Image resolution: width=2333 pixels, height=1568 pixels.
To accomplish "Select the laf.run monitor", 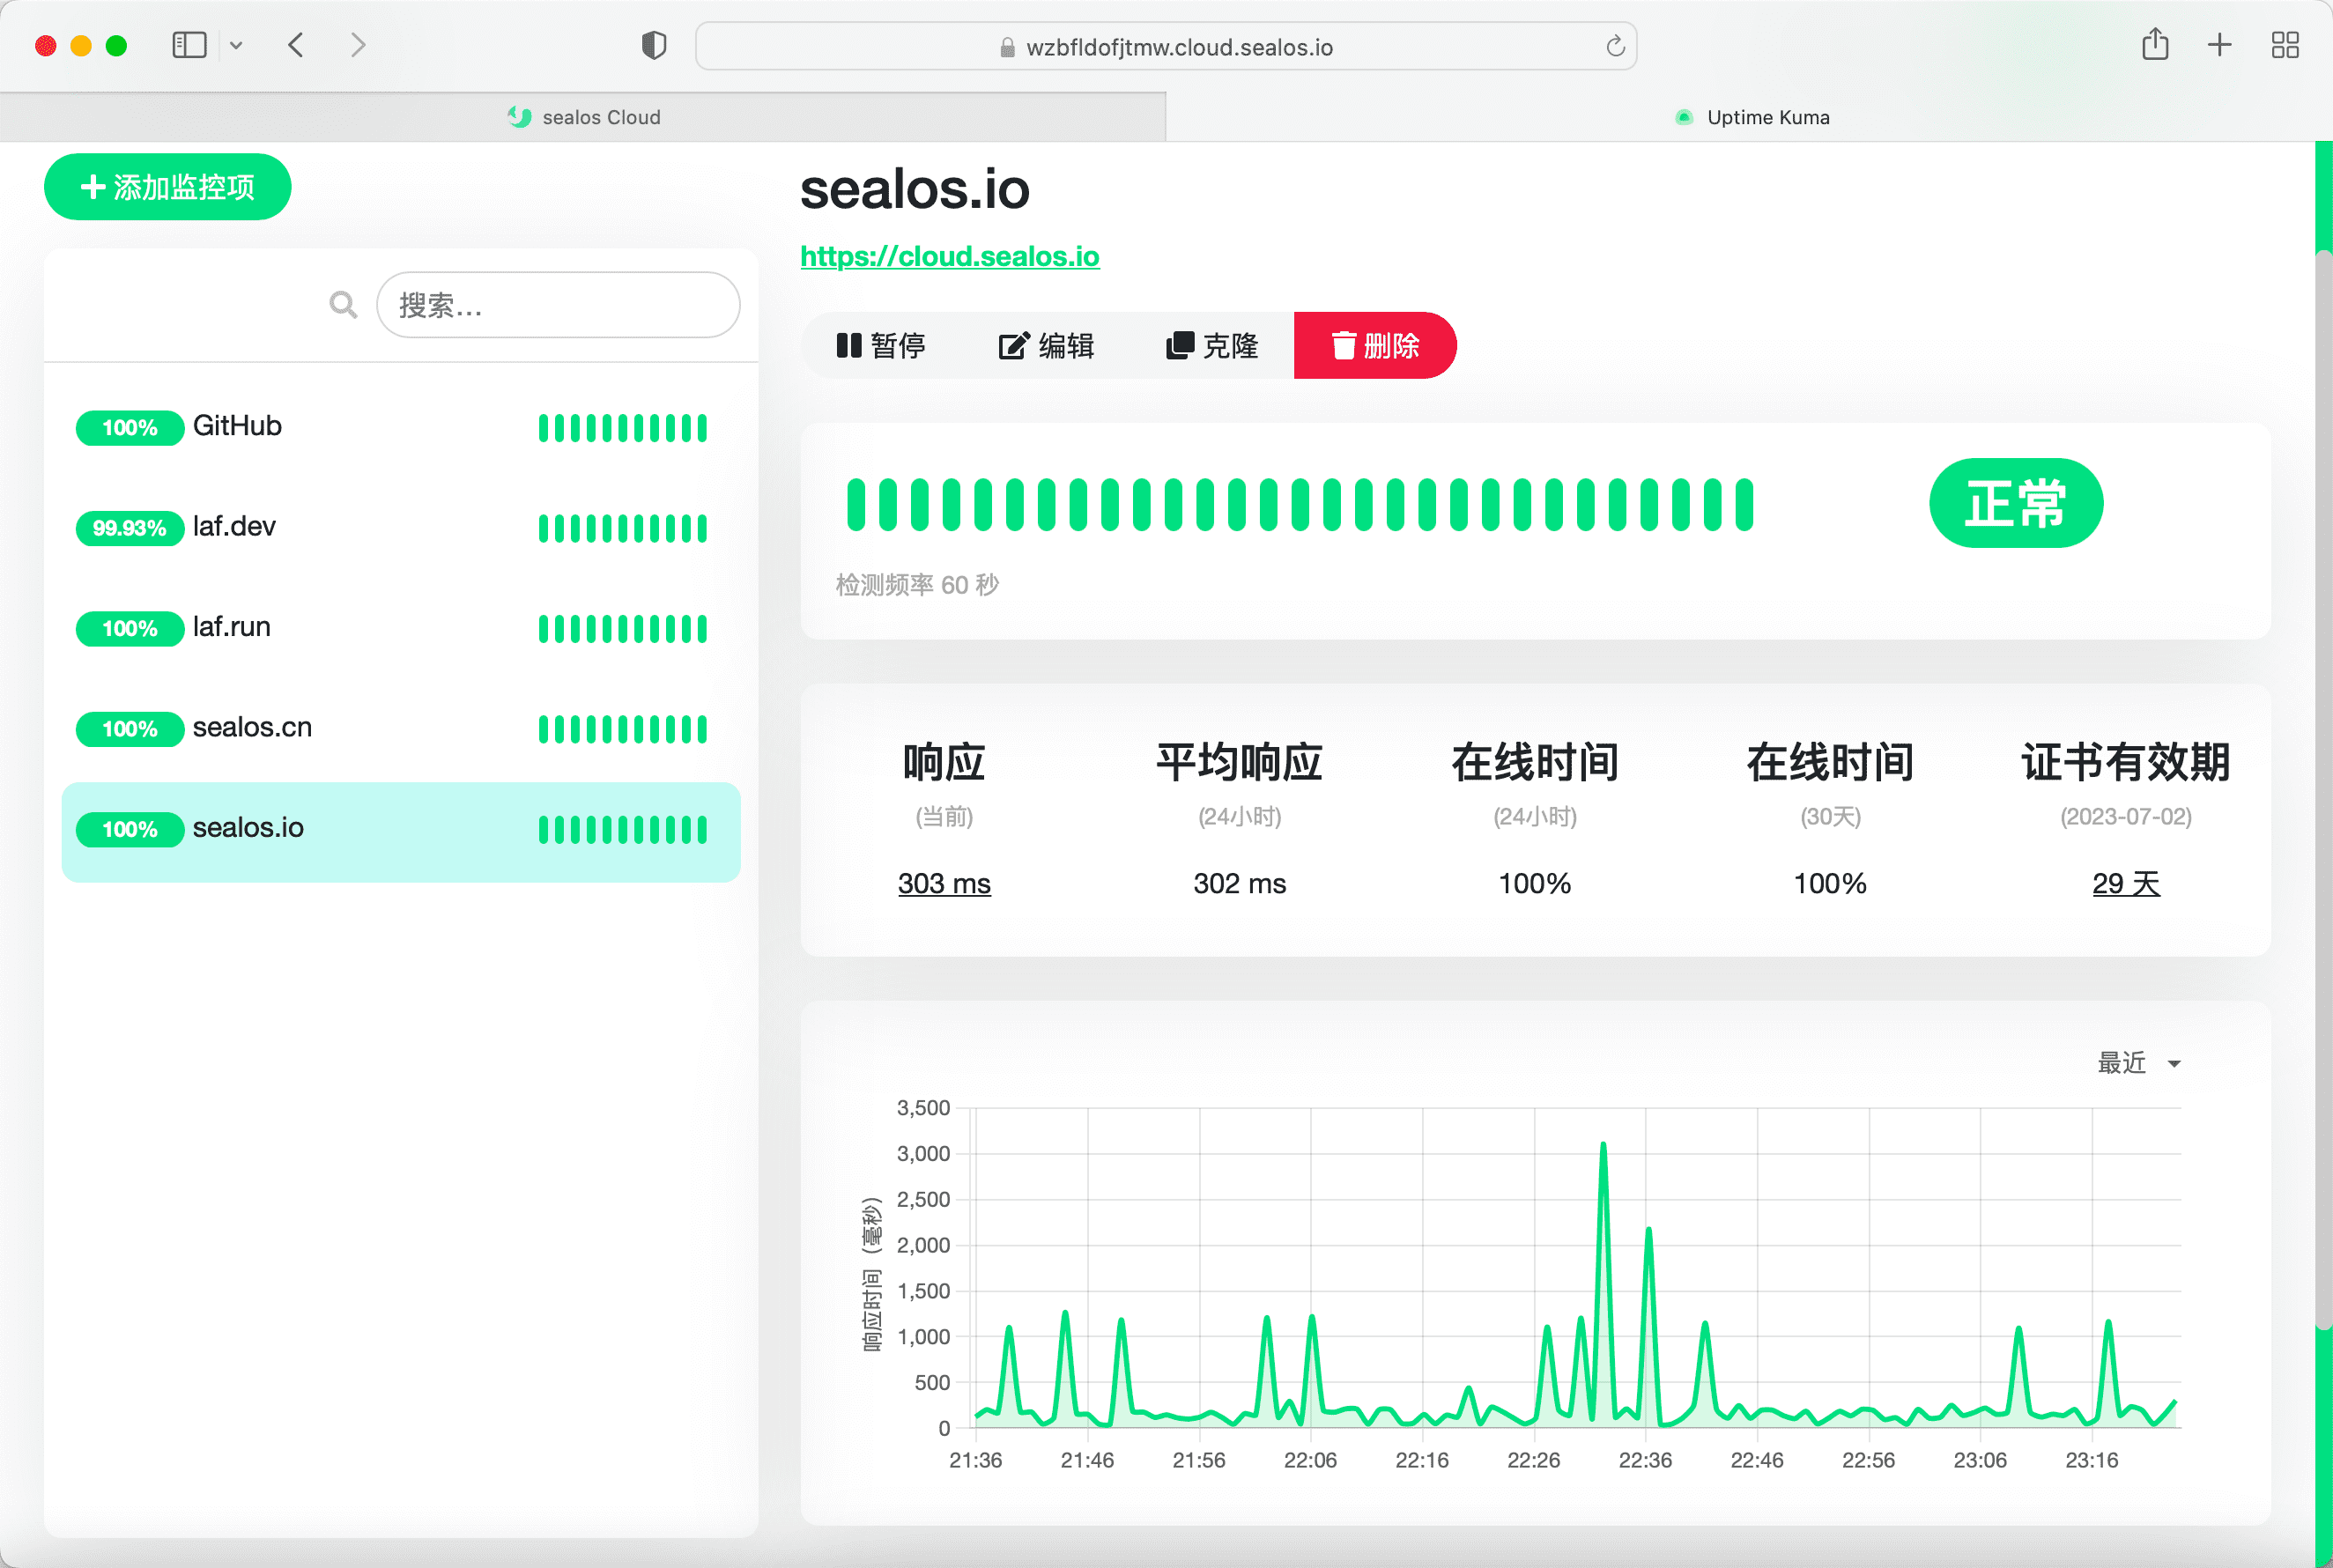I will (401, 629).
